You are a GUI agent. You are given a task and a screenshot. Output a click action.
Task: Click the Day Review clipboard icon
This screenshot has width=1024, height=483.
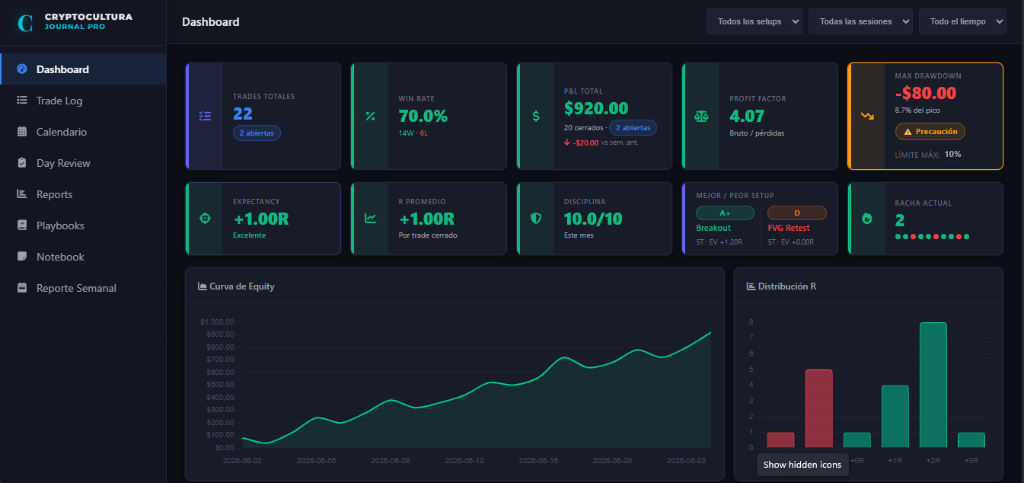[x=22, y=163]
